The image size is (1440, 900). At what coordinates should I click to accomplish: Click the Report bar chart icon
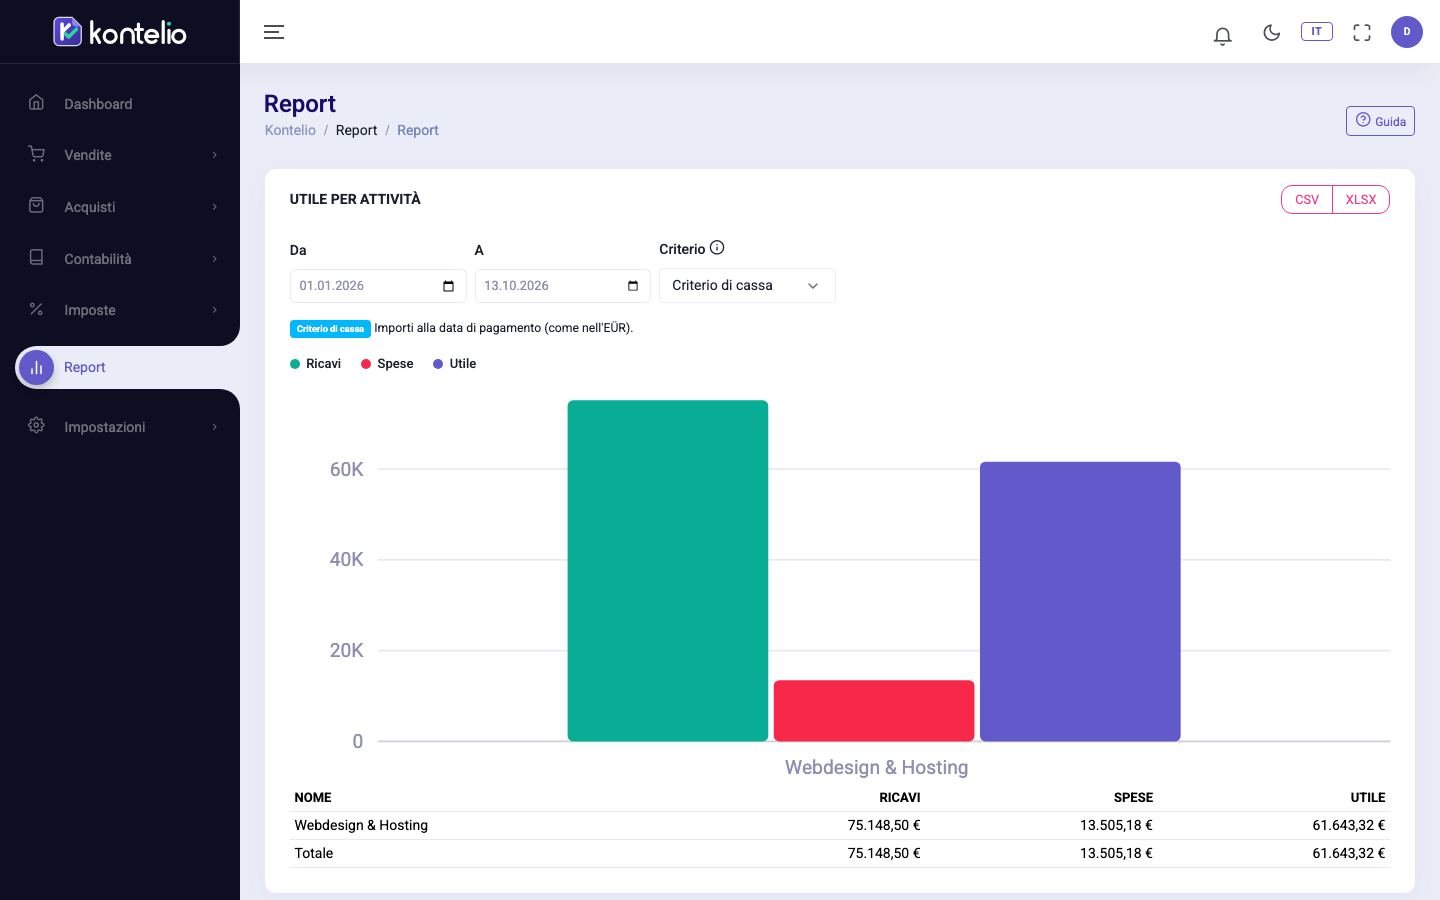click(37, 367)
